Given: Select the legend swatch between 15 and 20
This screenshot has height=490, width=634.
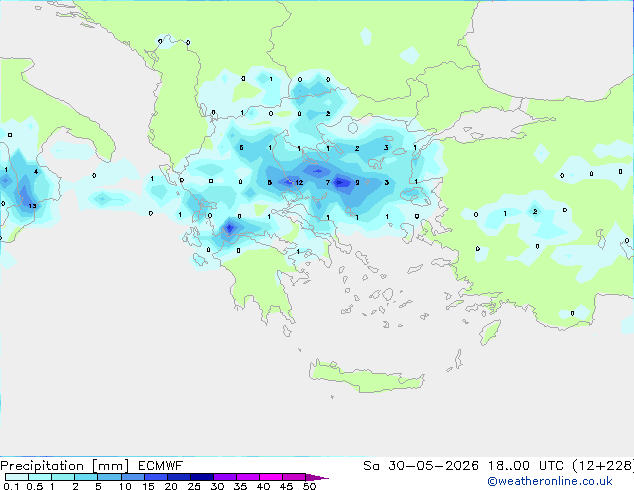Looking at the screenshot, I should (156, 477).
